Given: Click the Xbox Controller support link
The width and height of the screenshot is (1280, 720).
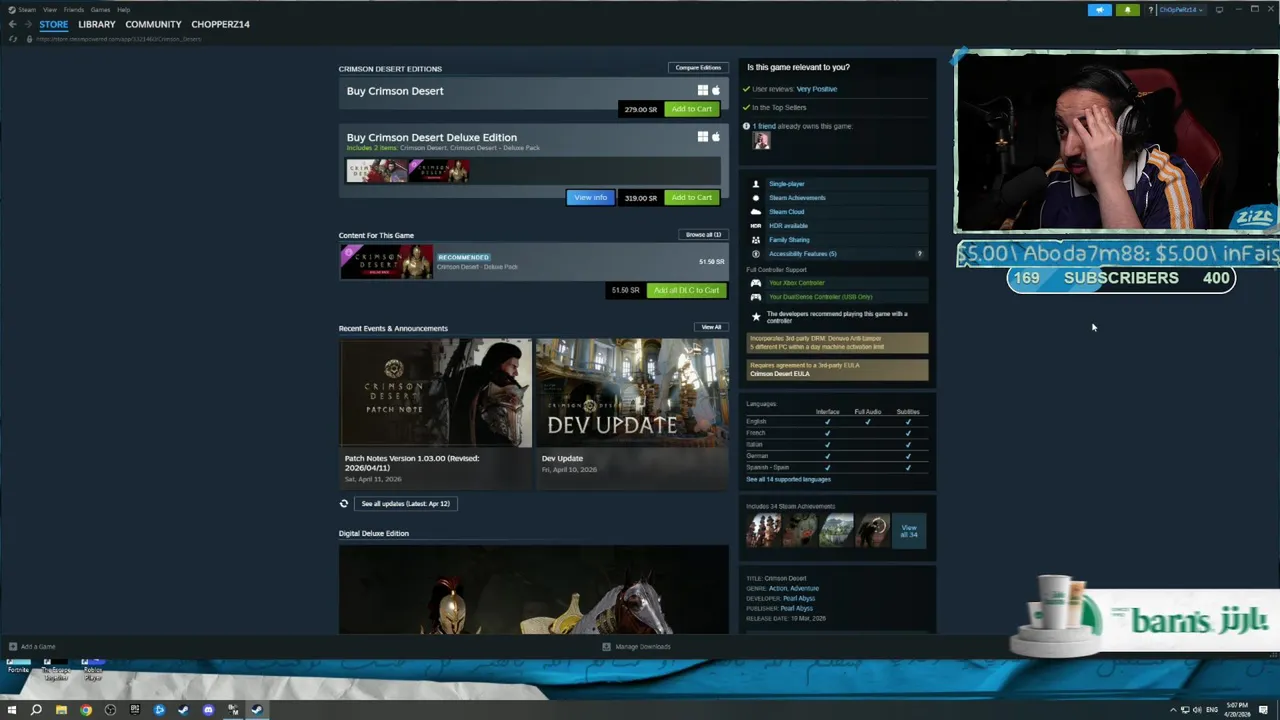Looking at the screenshot, I should [796, 283].
